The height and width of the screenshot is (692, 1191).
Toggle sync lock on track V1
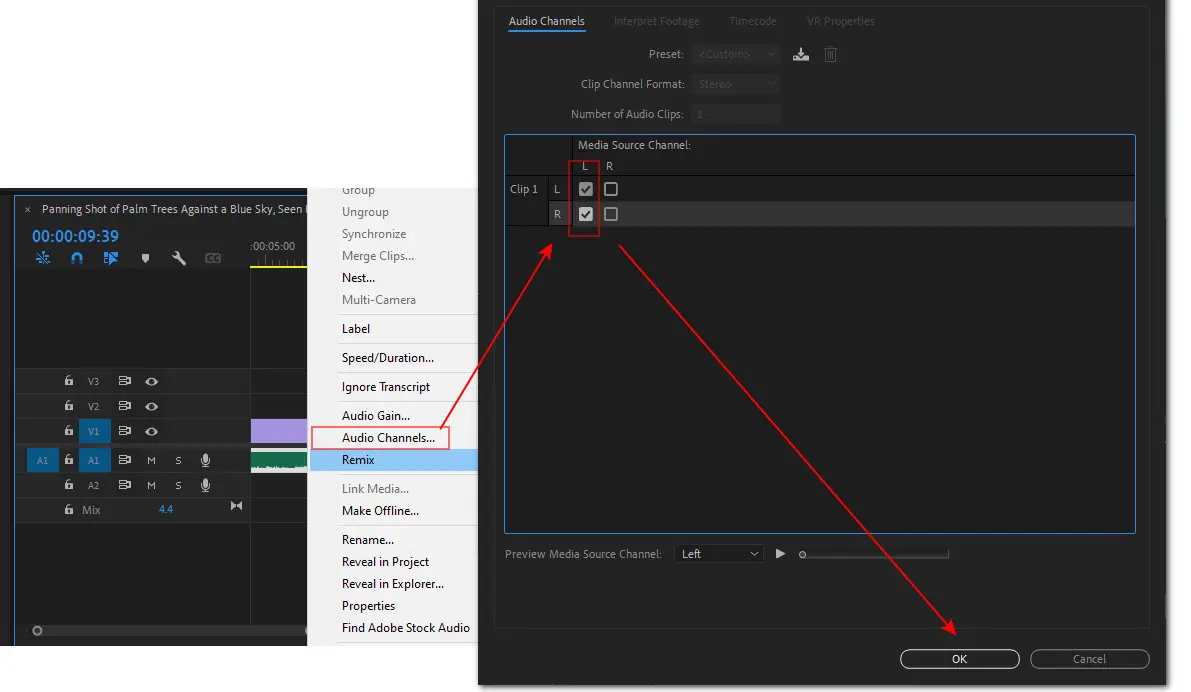click(x=125, y=431)
